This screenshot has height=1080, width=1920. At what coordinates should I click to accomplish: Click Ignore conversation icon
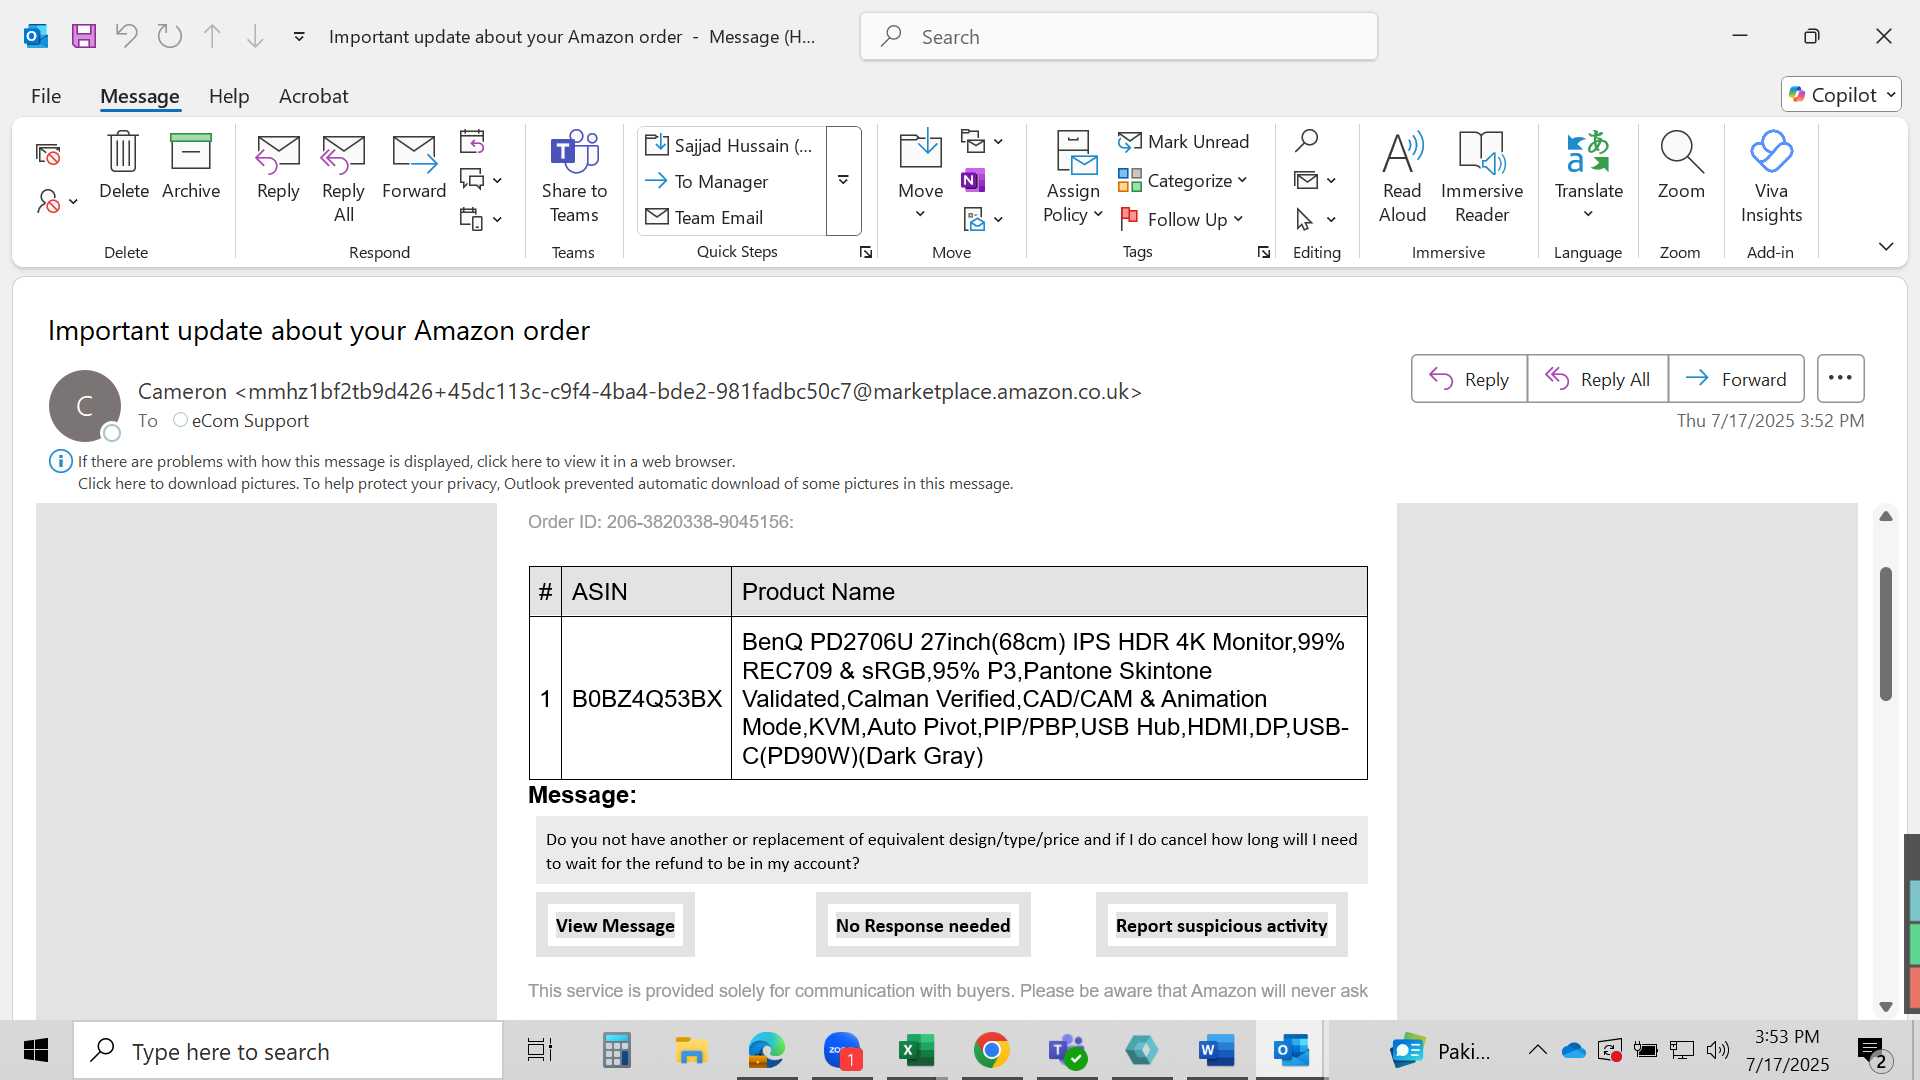point(48,154)
